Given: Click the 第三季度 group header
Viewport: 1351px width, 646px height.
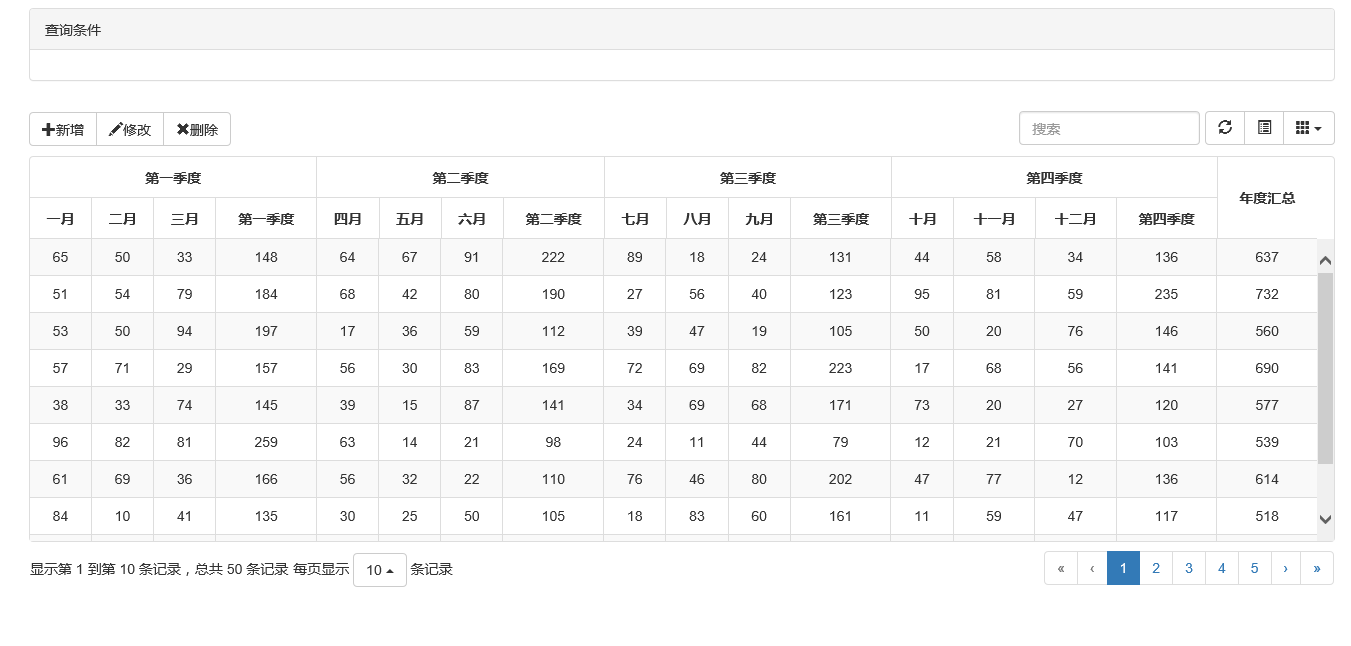Looking at the screenshot, I should click(x=748, y=178).
